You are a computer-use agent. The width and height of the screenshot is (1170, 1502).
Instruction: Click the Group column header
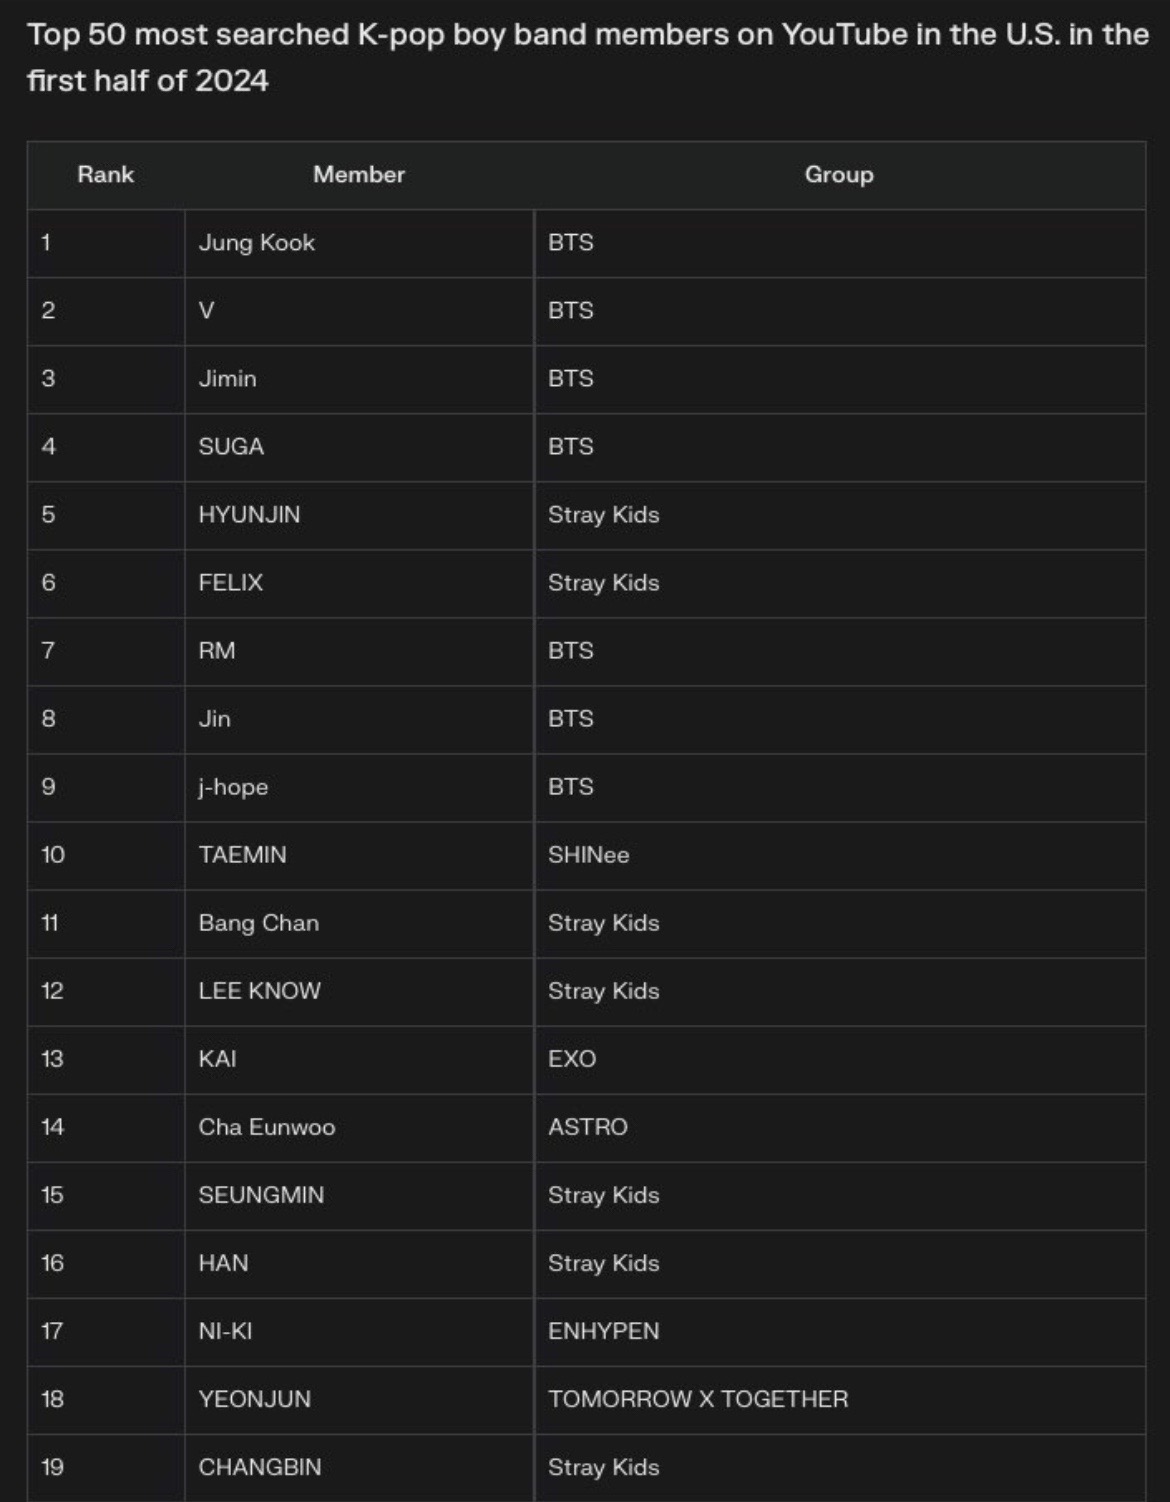click(x=838, y=175)
